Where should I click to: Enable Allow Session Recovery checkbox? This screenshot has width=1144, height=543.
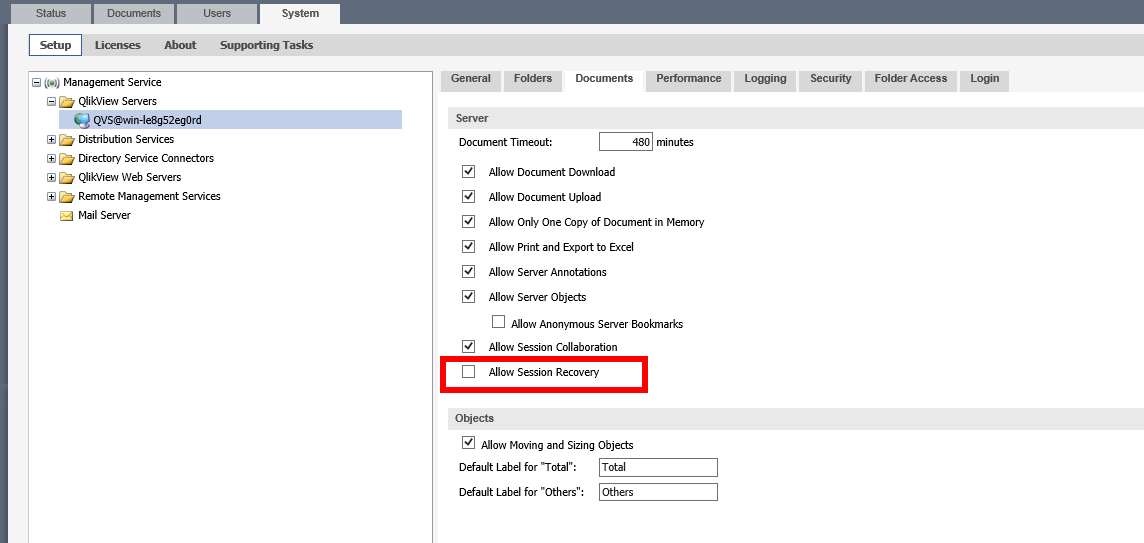pyautogui.click(x=468, y=372)
